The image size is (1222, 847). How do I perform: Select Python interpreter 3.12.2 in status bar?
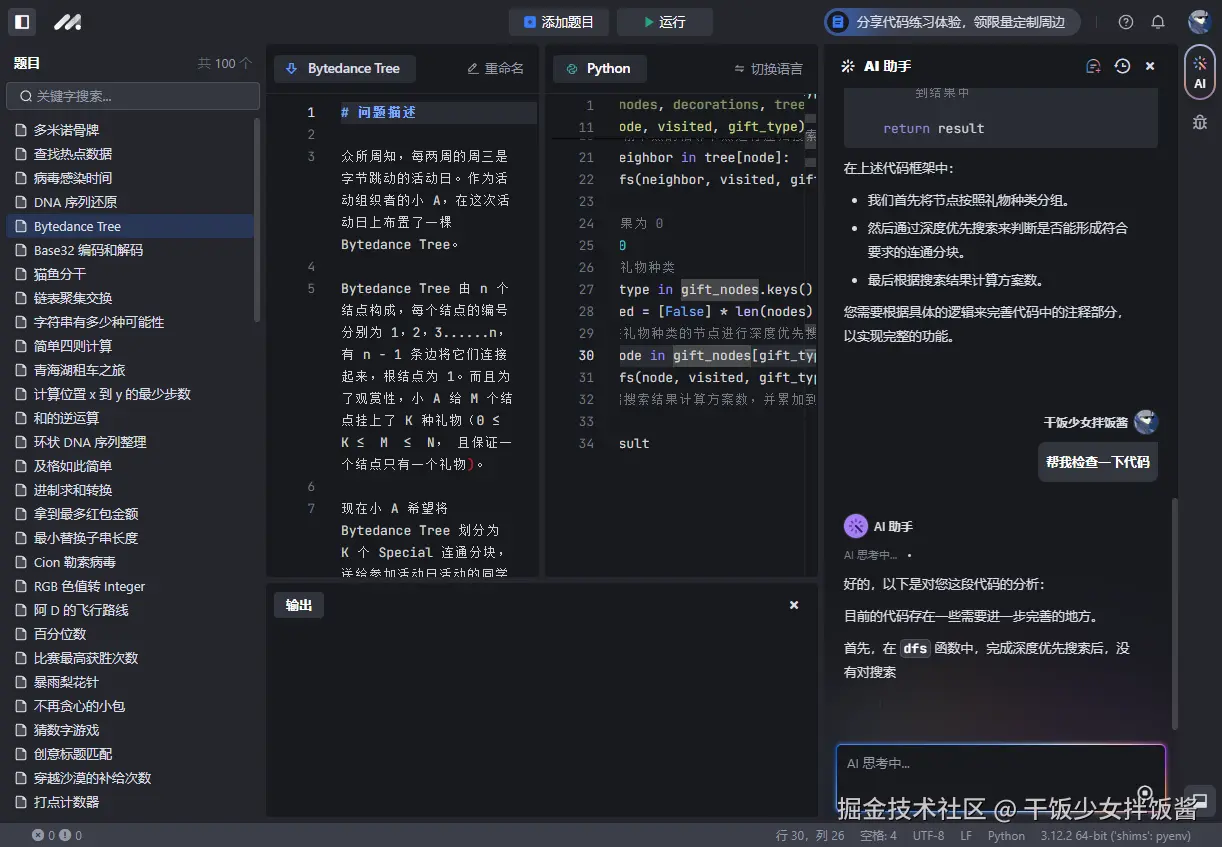[1115, 836]
